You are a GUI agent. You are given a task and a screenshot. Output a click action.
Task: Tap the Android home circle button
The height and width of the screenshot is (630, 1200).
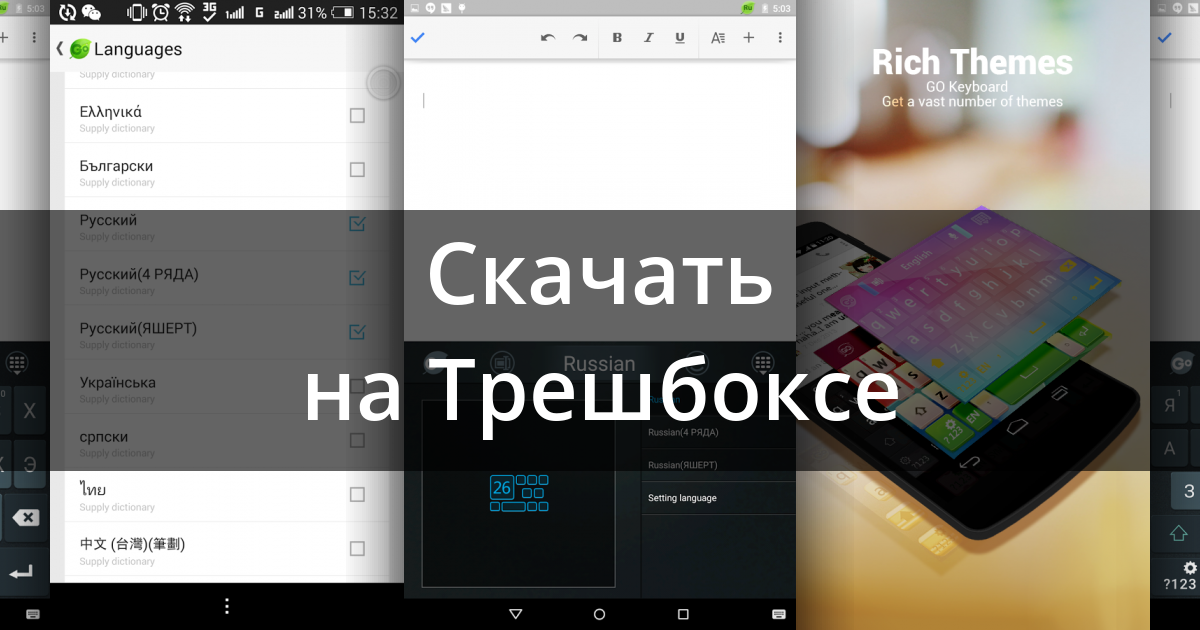[599, 613]
